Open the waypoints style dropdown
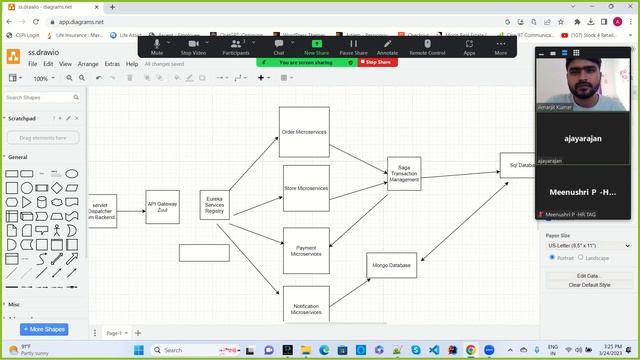 [x=240, y=78]
